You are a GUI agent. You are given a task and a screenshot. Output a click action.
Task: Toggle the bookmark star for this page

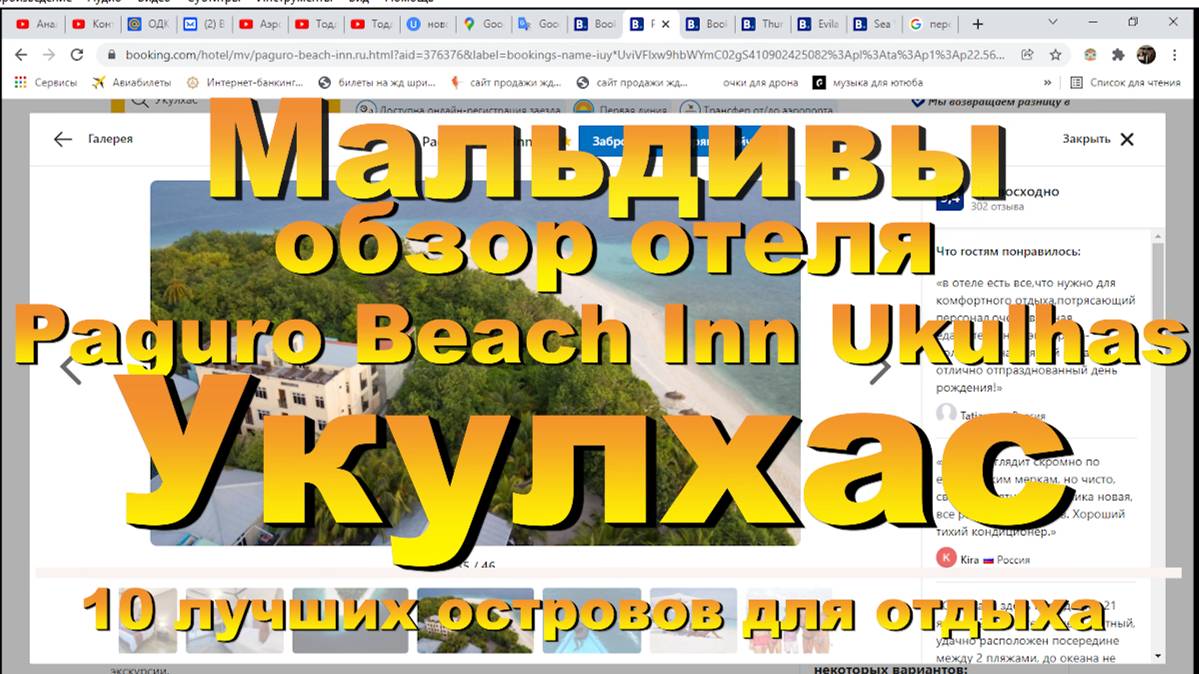pos(1055,55)
